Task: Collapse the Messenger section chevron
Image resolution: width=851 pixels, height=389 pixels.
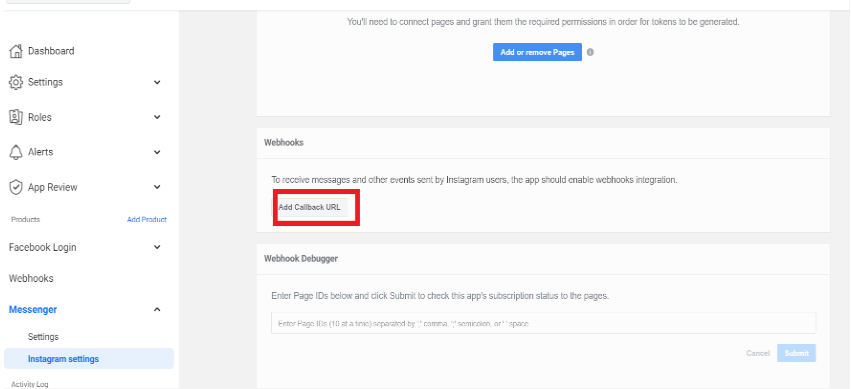Action: [x=157, y=310]
